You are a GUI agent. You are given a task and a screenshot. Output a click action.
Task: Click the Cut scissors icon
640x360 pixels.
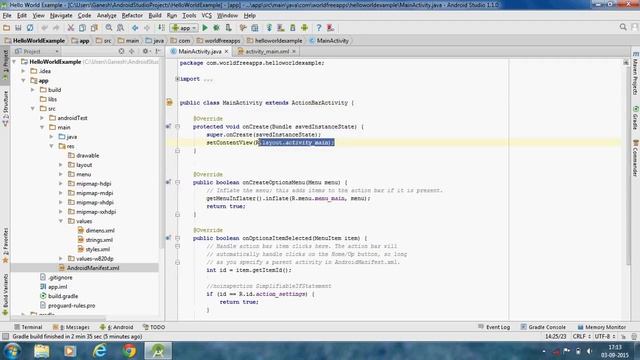click(x=71, y=28)
